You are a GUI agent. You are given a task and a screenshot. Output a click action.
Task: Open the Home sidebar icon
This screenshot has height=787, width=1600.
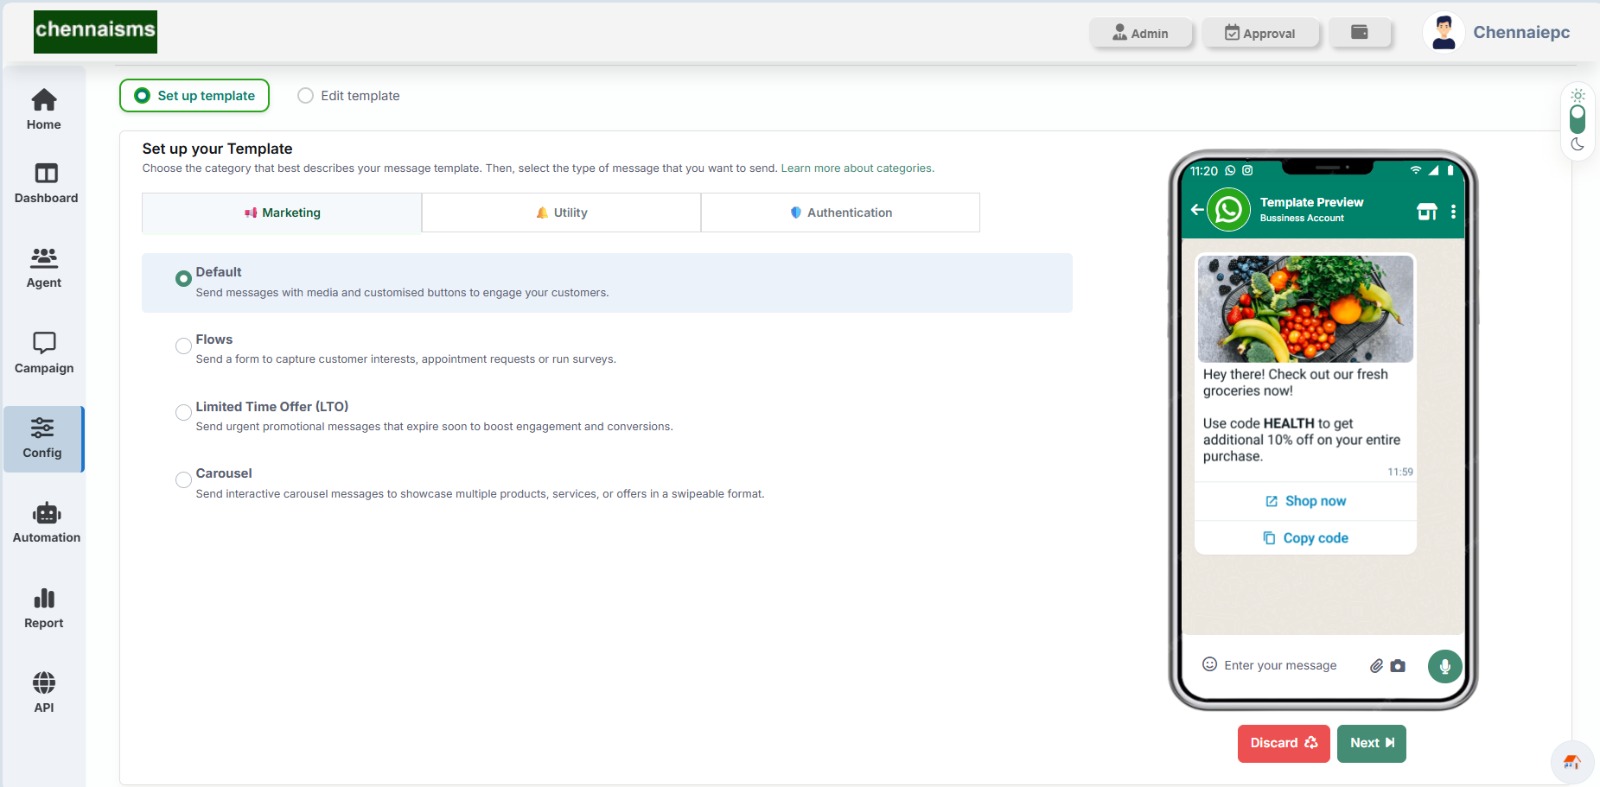(x=44, y=109)
